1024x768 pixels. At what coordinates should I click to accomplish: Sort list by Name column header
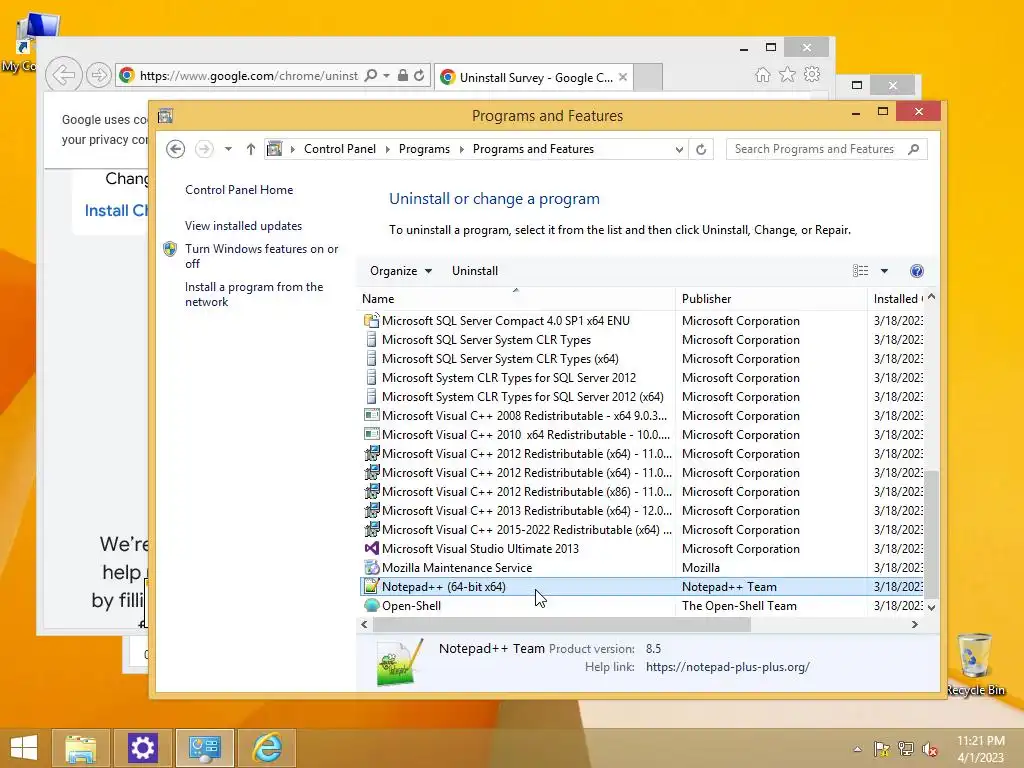coord(516,298)
